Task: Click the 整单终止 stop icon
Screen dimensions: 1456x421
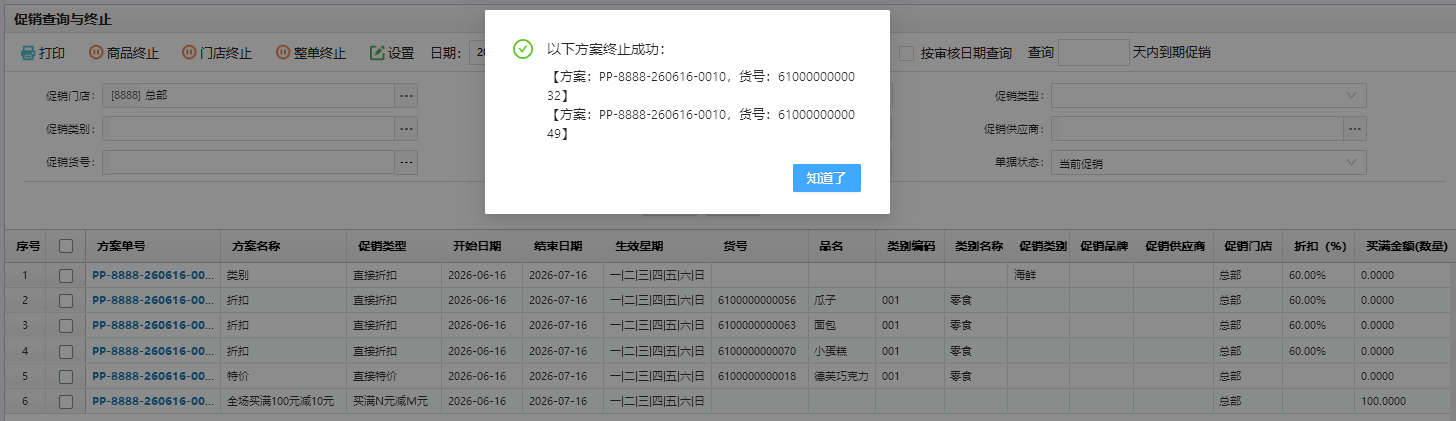Action: click(x=283, y=53)
